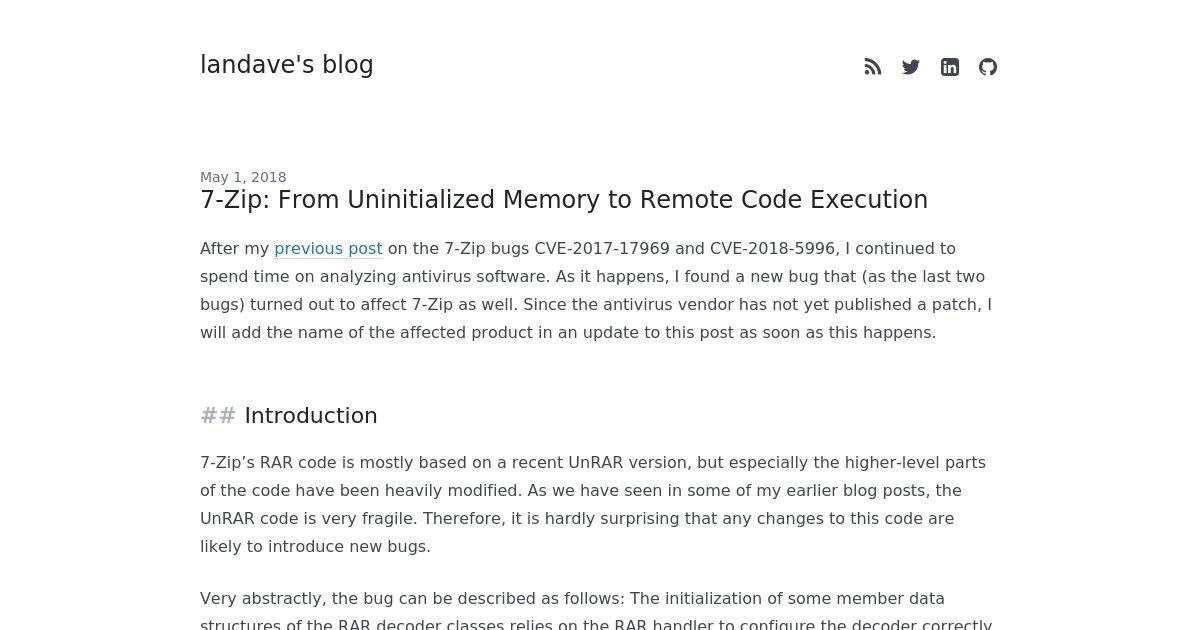Image resolution: width=1200 pixels, height=630 pixels.
Task: Open the RSS feed icon
Action: (873, 67)
